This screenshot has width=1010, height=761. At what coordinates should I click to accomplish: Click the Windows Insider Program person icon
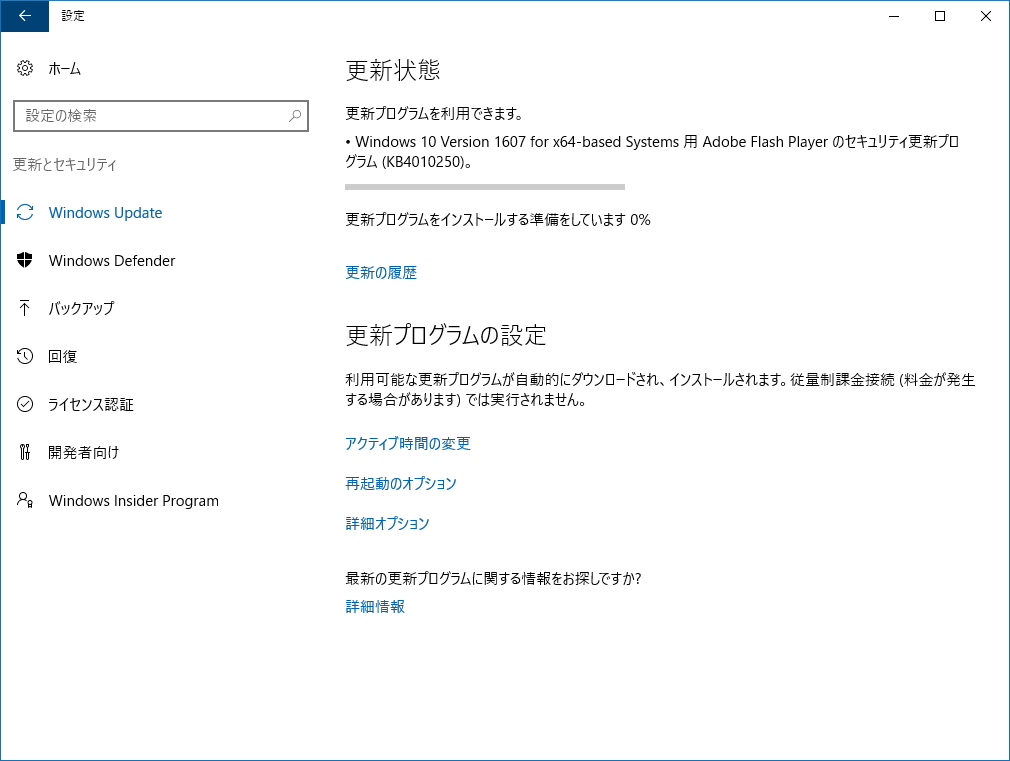click(x=25, y=500)
